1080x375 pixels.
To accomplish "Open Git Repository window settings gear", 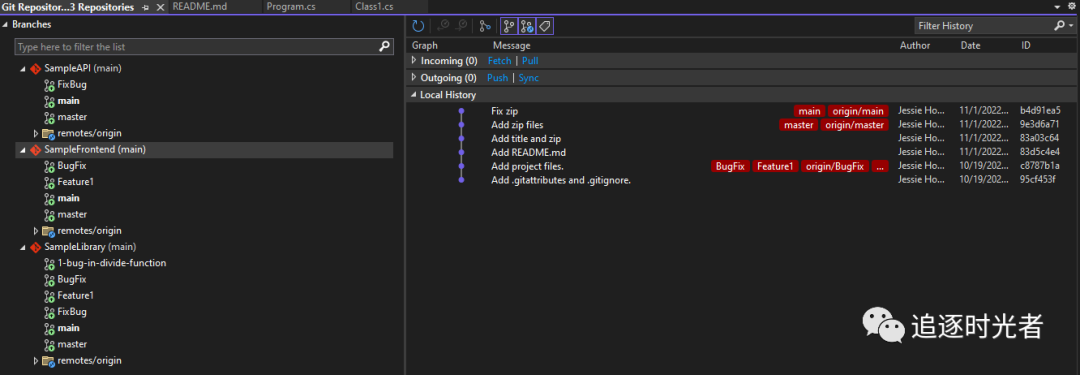I will tap(1071, 6).
